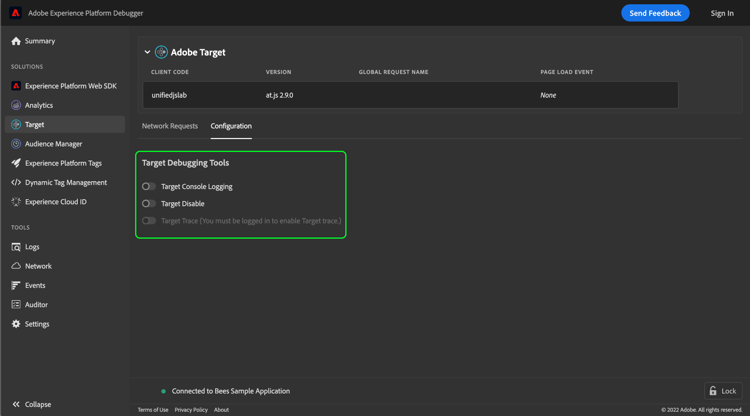
Task: Select the Configuration tab
Action: pos(231,126)
